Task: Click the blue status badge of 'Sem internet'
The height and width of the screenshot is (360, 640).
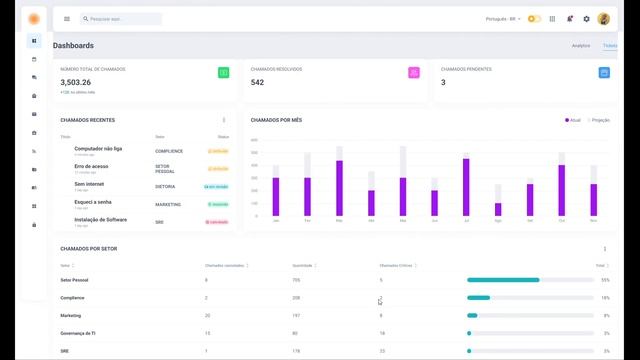Action: 216,187
